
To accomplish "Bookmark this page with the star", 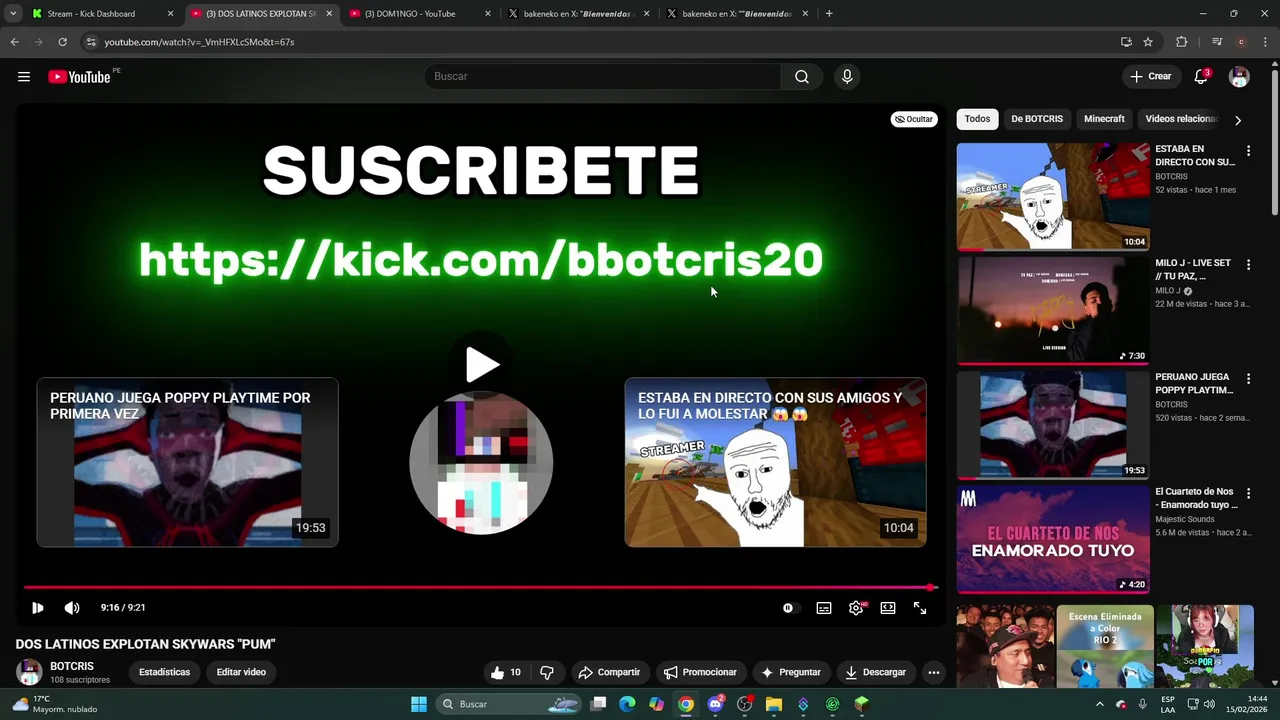I will 1148,42.
